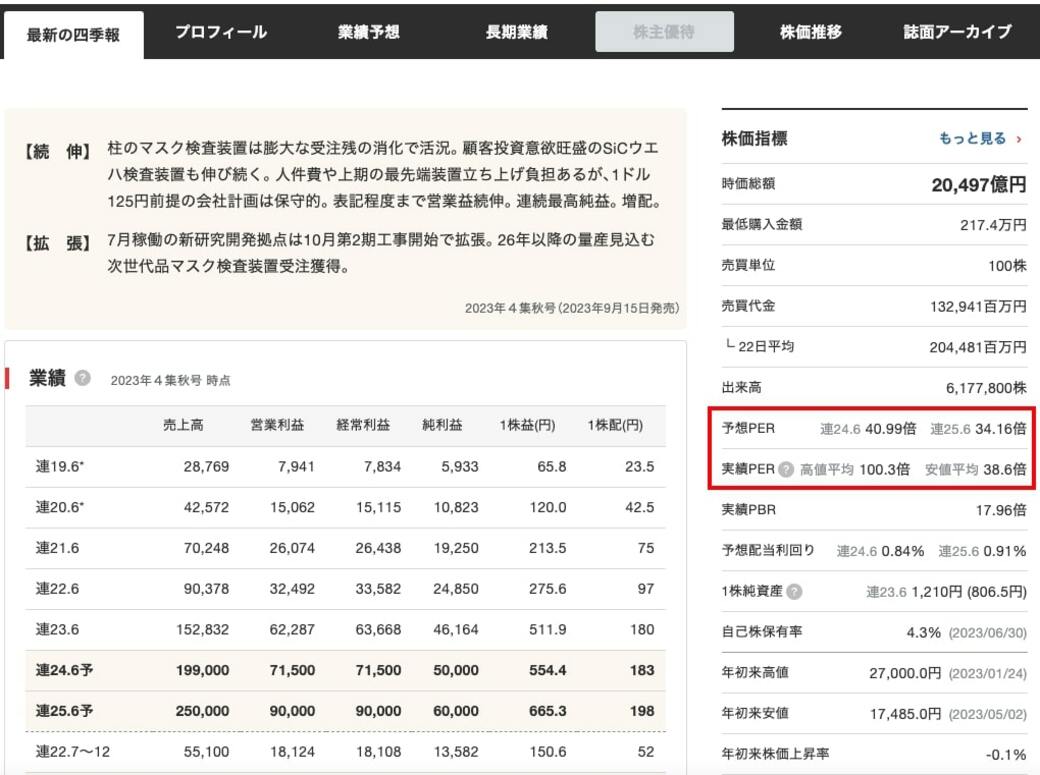This screenshot has width=1040, height=775.
Task: Click the help icon beside 業績 heading
Action: click(x=83, y=378)
